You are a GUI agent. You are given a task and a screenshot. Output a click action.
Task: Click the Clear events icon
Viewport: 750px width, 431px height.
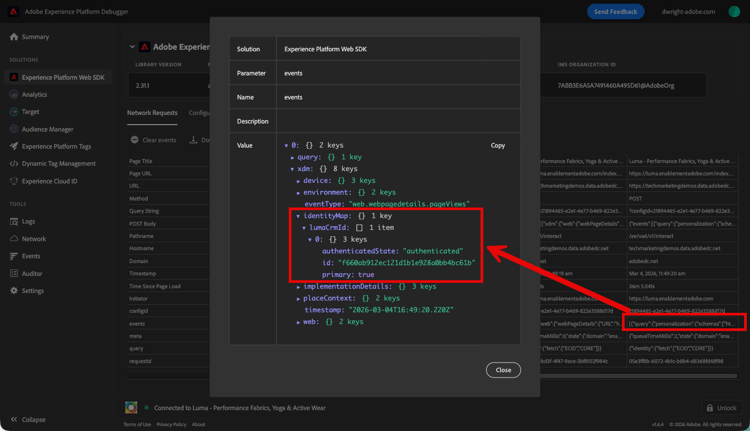pyautogui.click(x=134, y=140)
